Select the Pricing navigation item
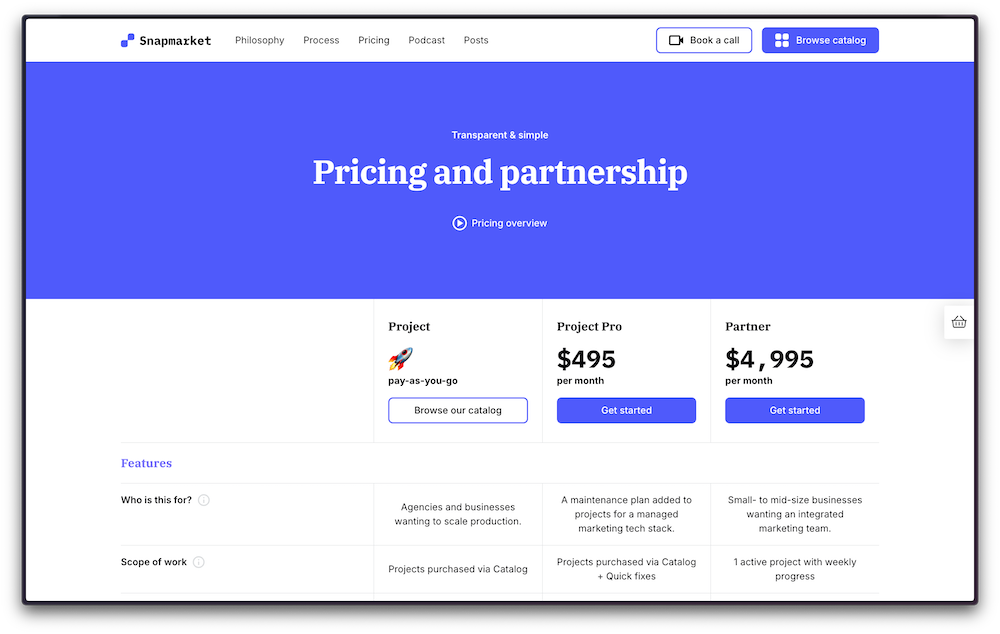 (x=373, y=40)
